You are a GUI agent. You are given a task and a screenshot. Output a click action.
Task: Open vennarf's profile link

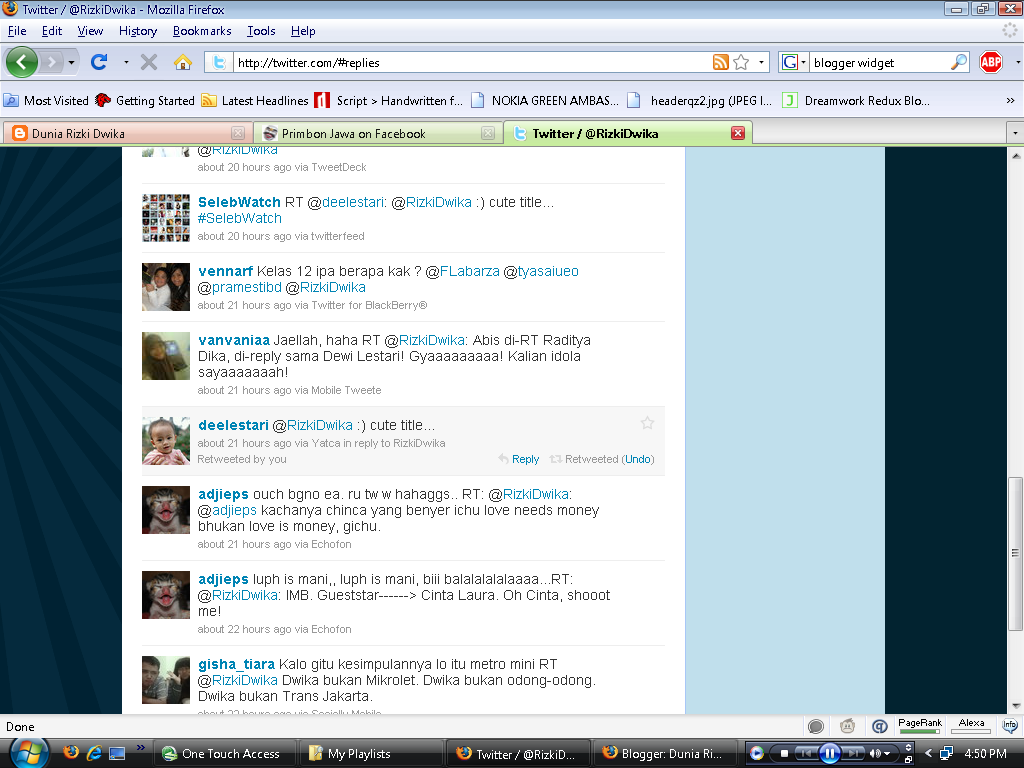(225, 271)
